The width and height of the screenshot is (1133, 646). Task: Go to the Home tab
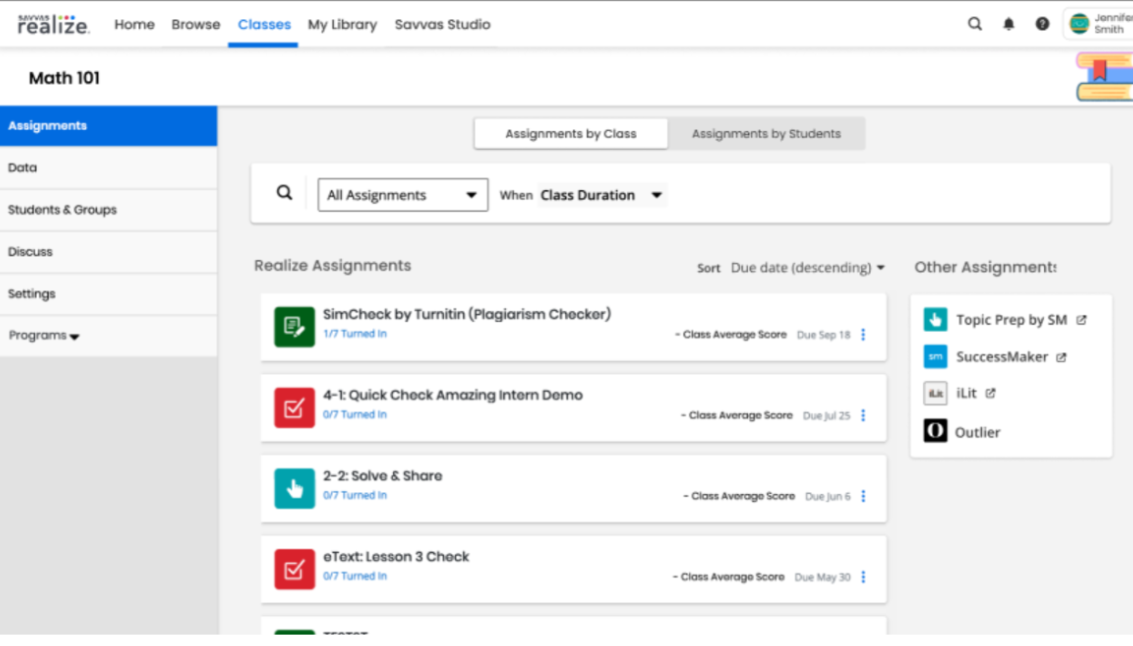[134, 25]
